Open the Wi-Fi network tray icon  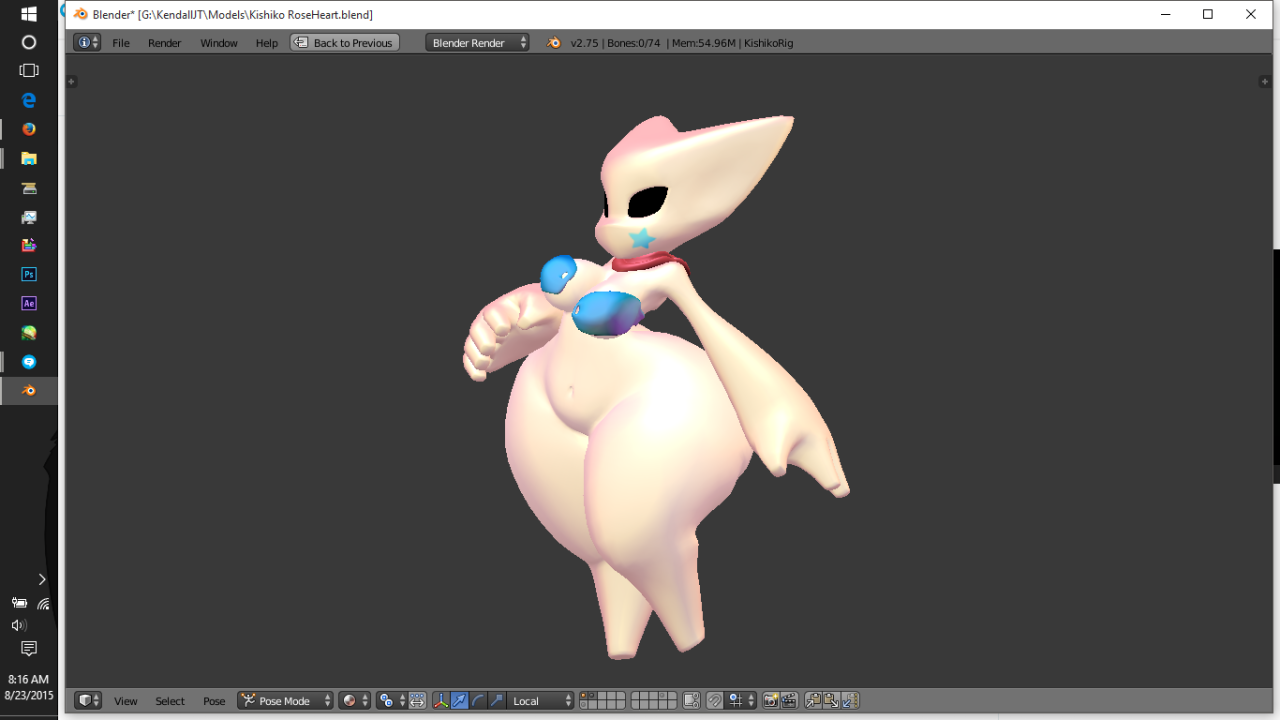pyautogui.click(x=43, y=603)
